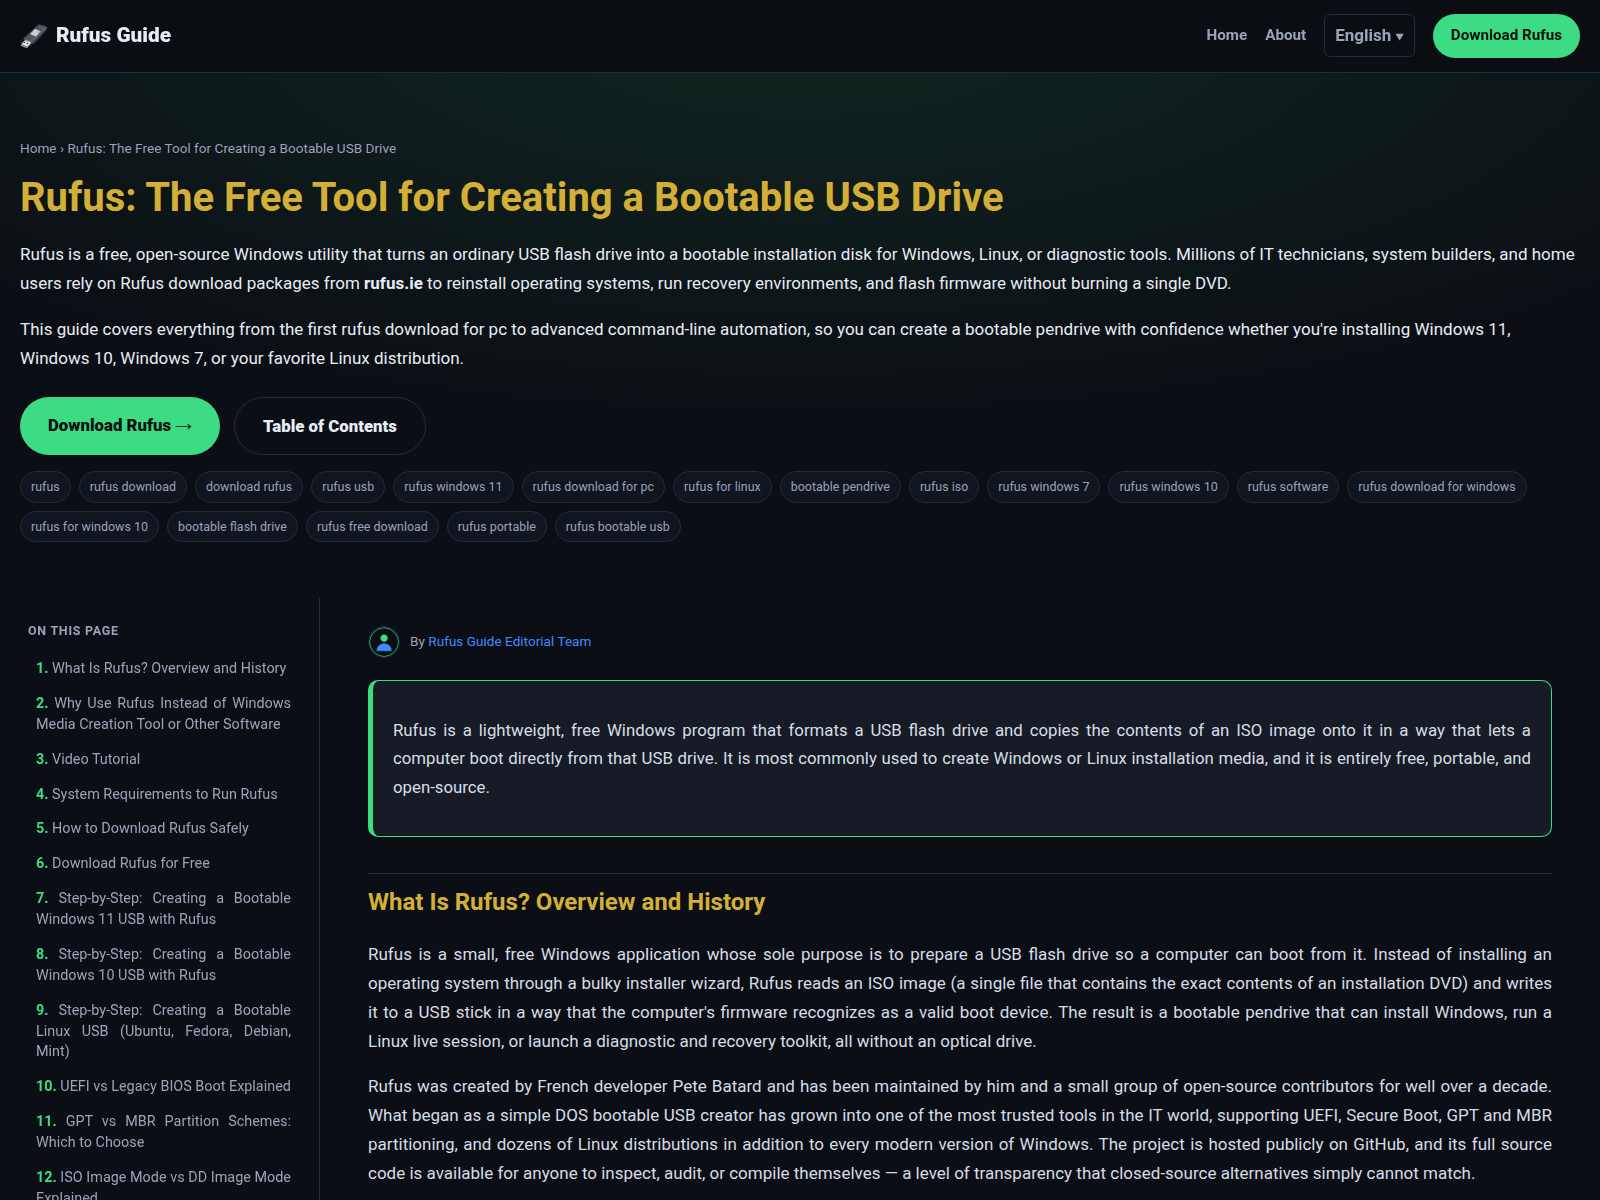Jump to ISO Image Mode vs DD Image Mode
Screen dimensions: 1600x1200
[x=163, y=1186]
